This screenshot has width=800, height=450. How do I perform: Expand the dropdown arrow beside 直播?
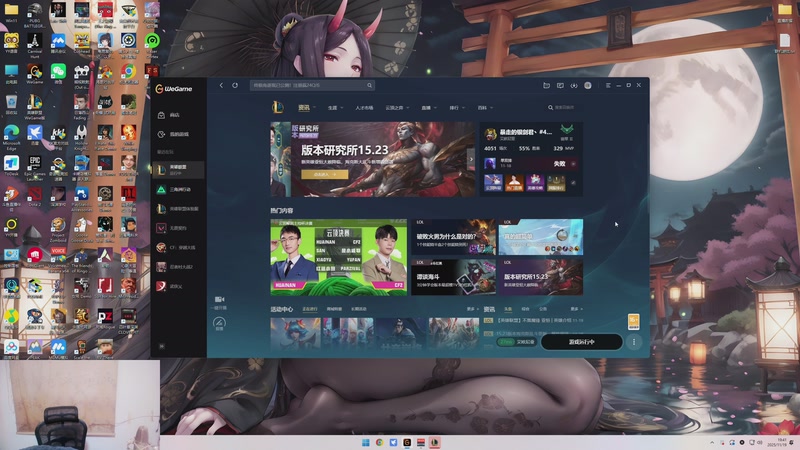coord(435,108)
